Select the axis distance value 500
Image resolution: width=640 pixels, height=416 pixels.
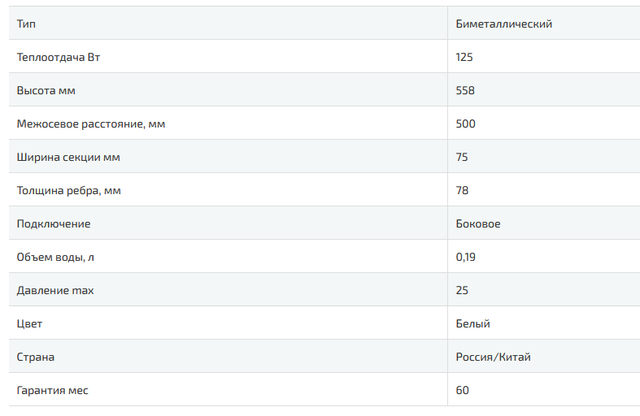point(465,123)
